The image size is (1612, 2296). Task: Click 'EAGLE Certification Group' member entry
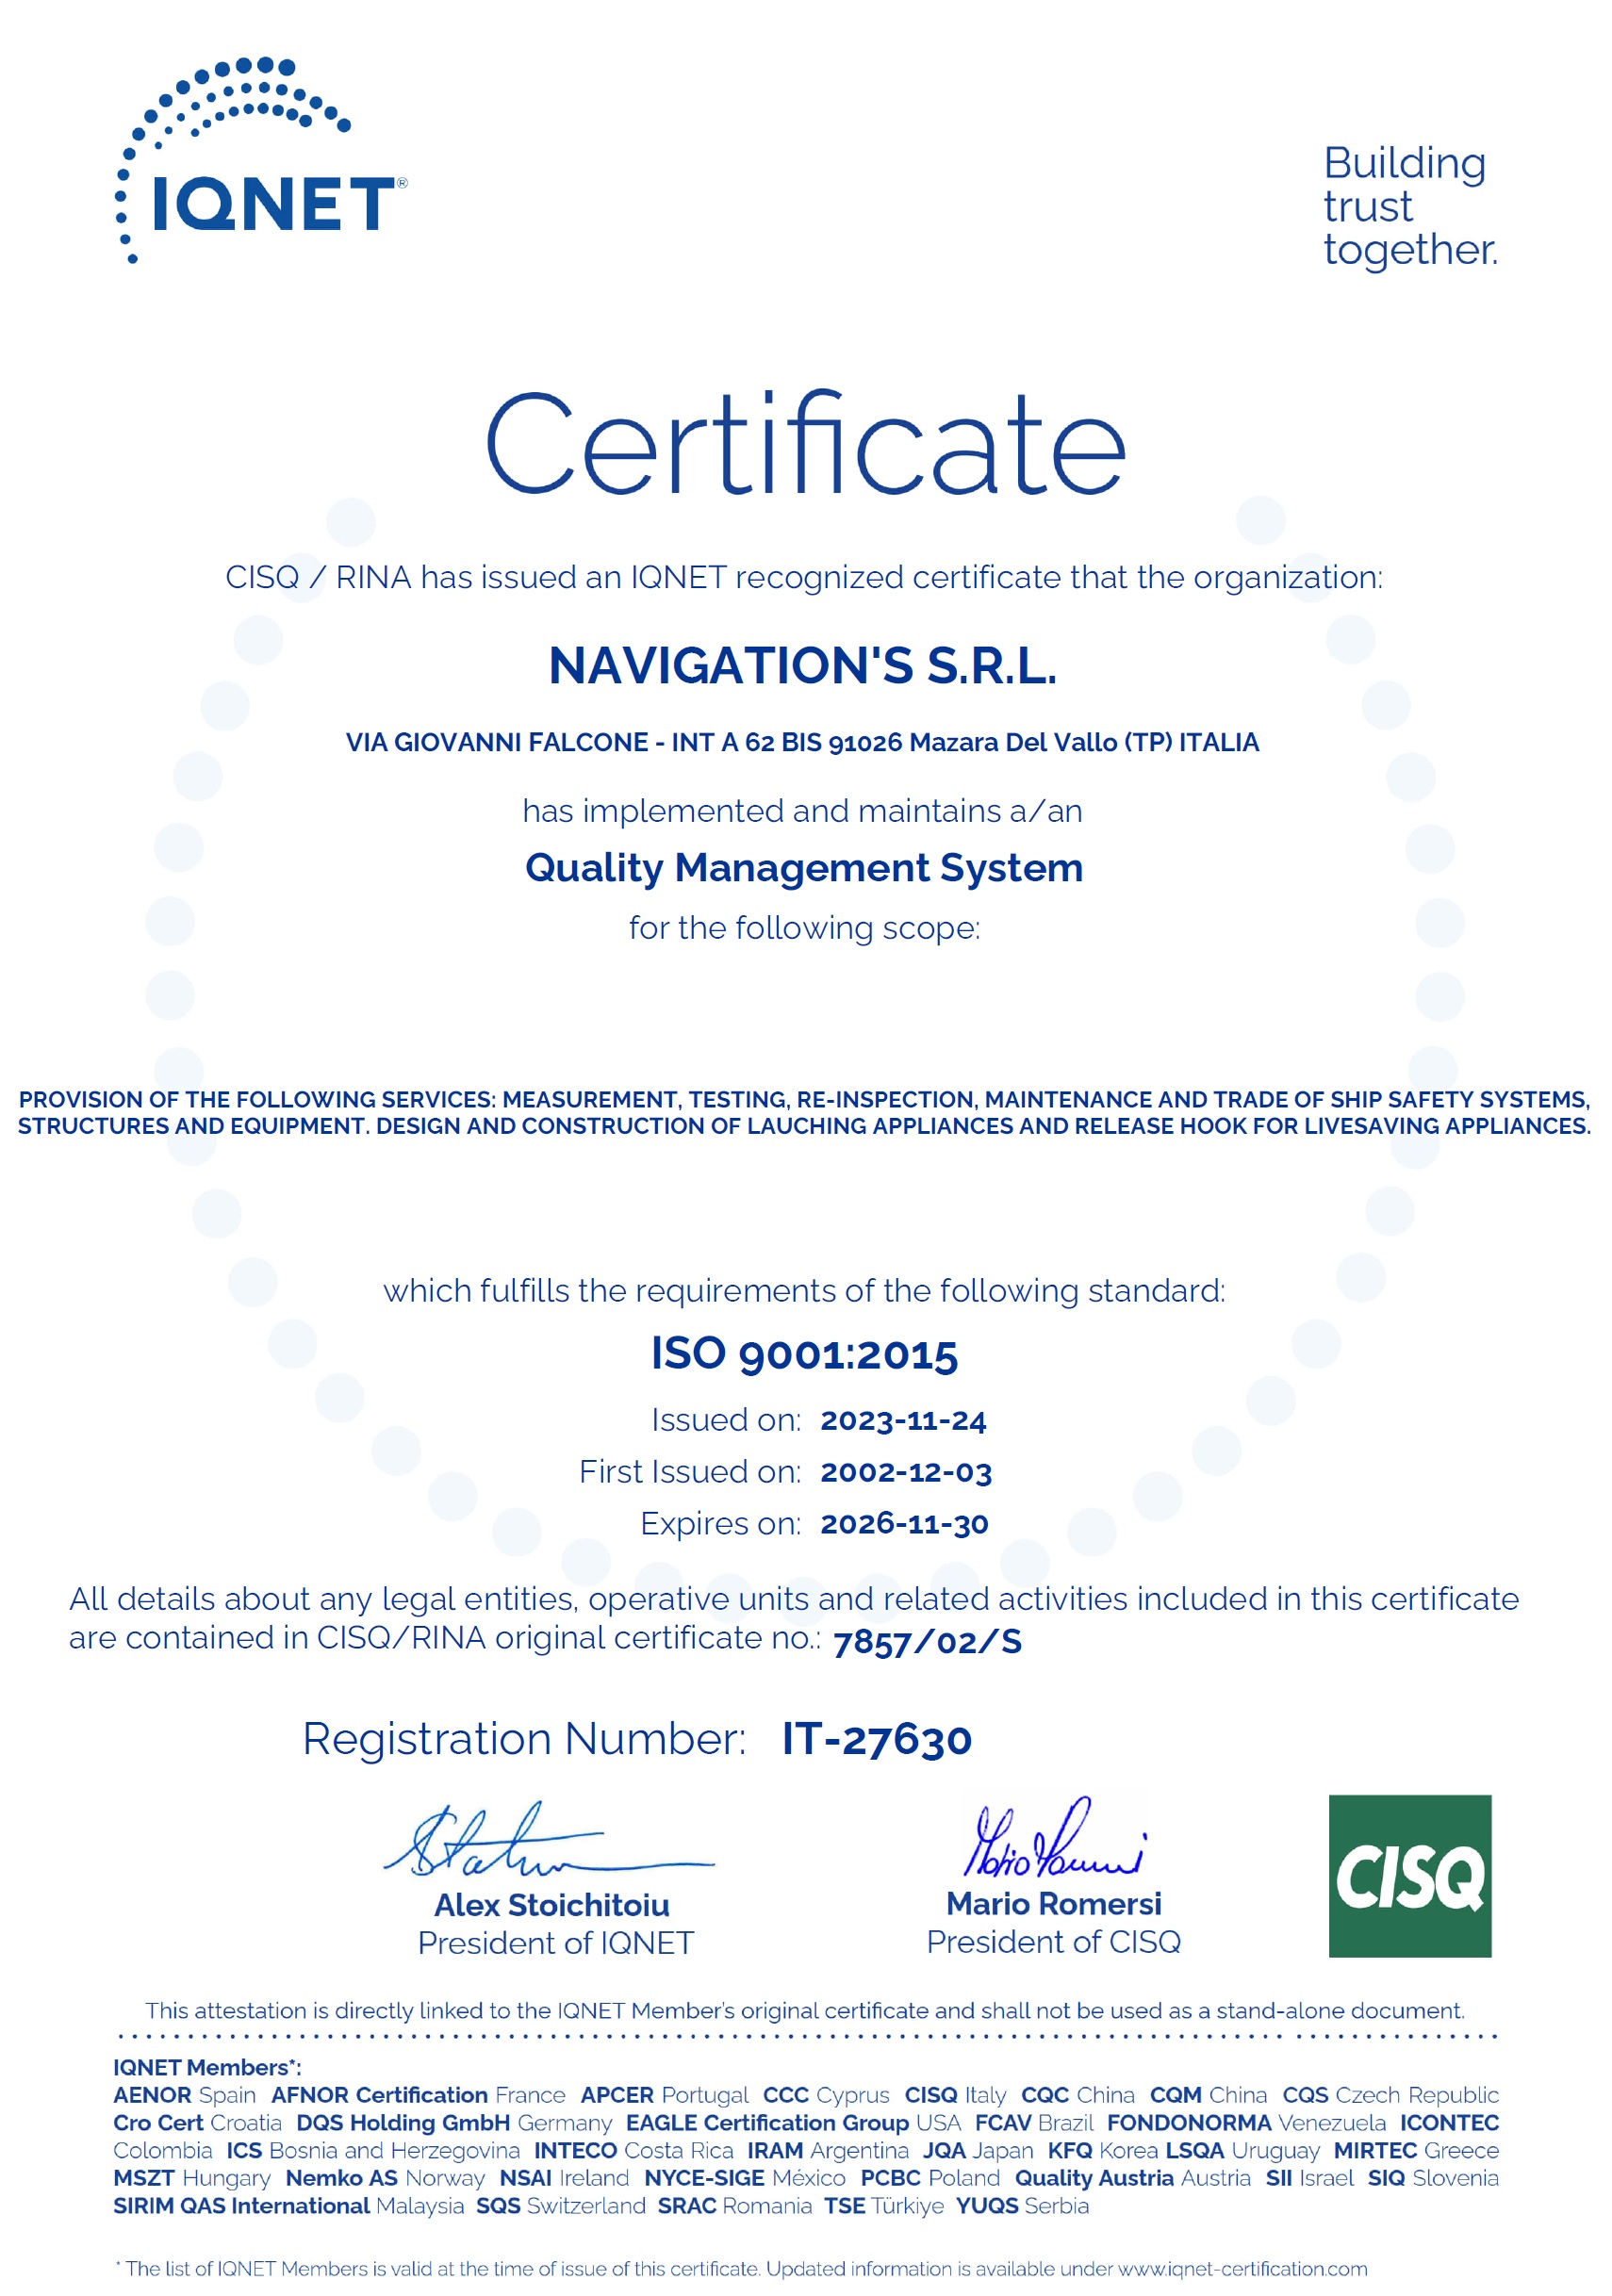pos(767,2123)
